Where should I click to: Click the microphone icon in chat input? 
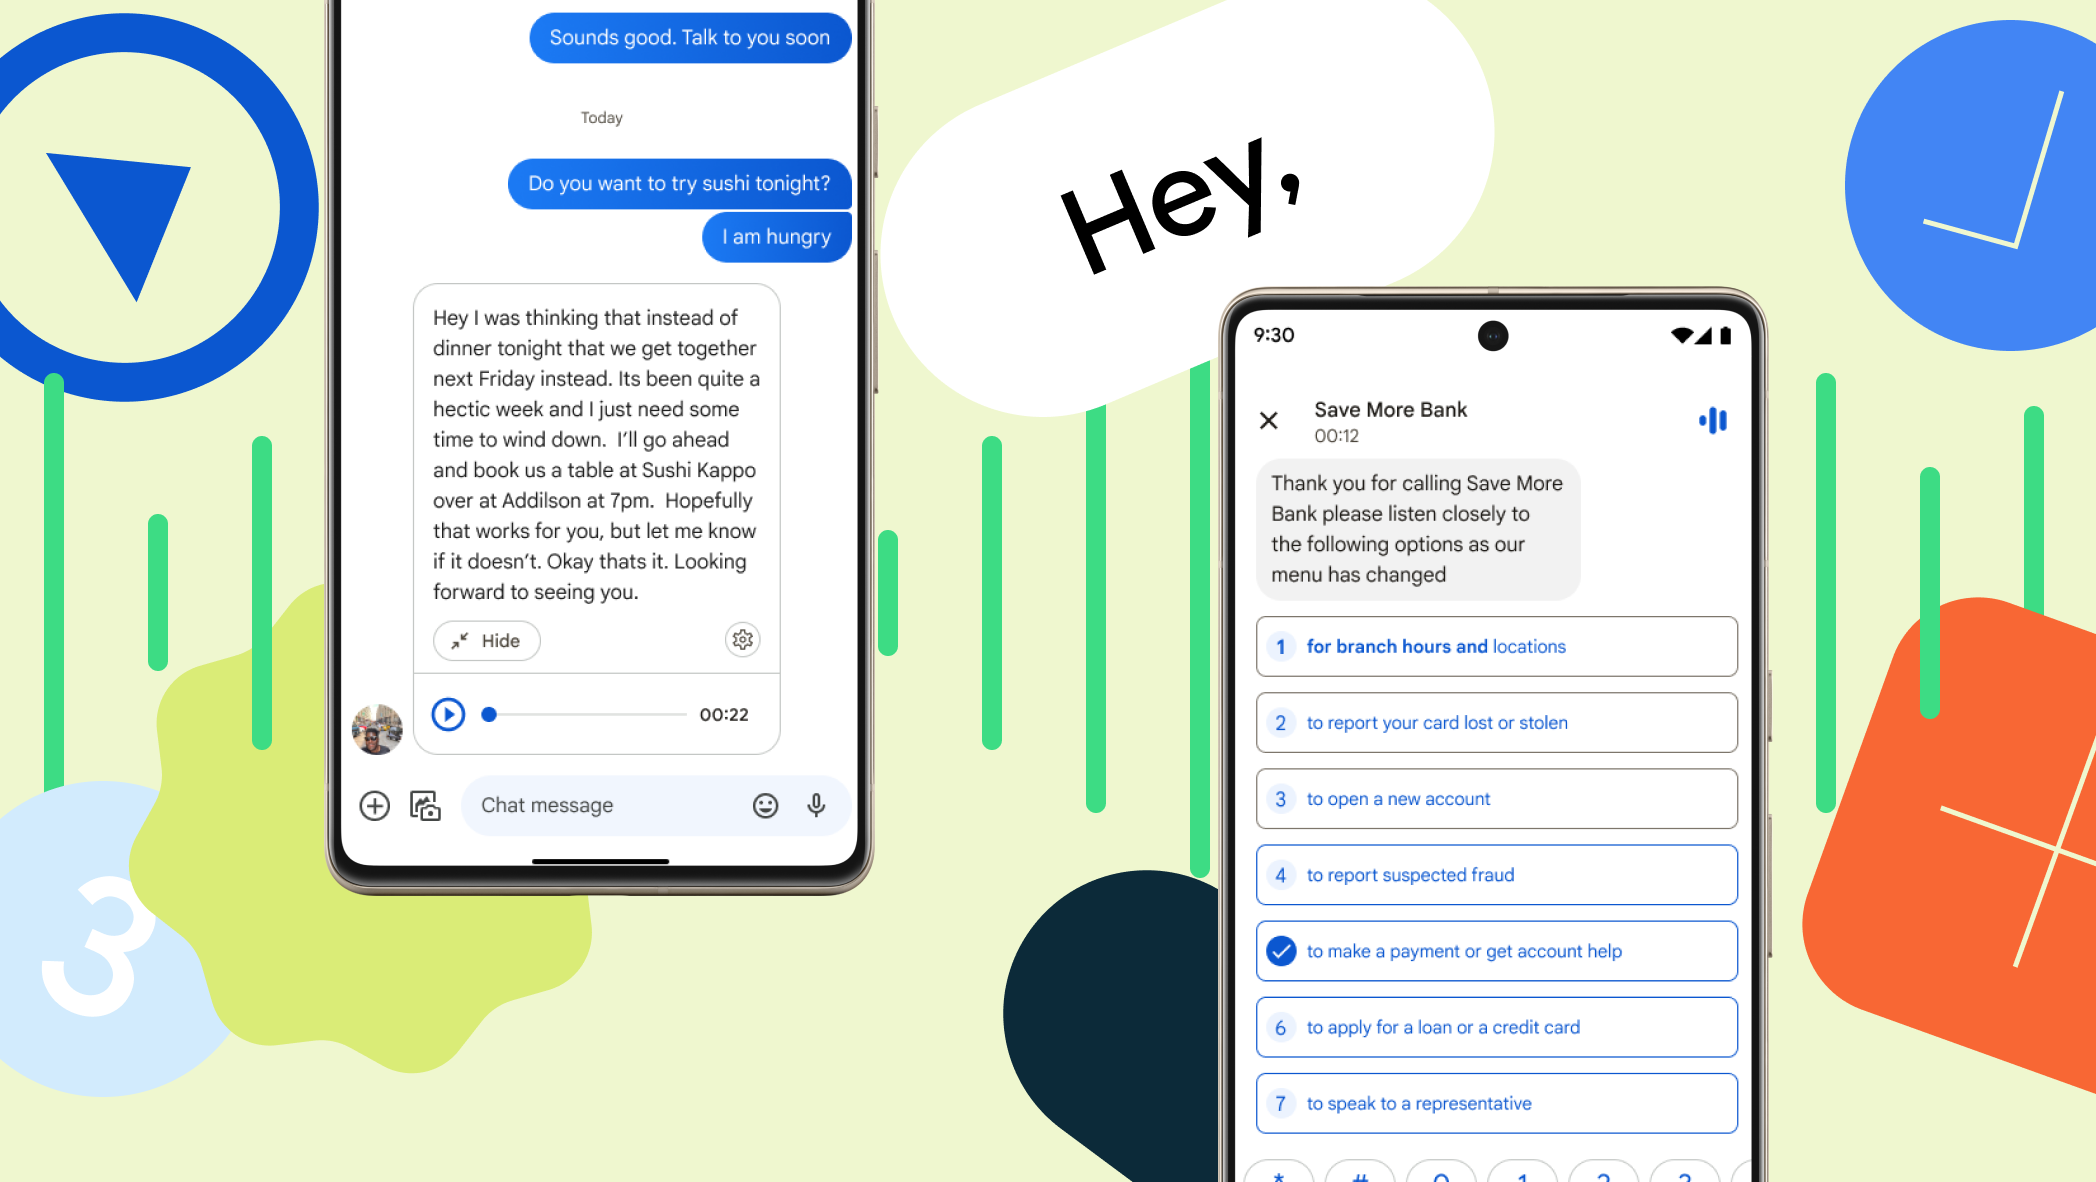(x=816, y=803)
